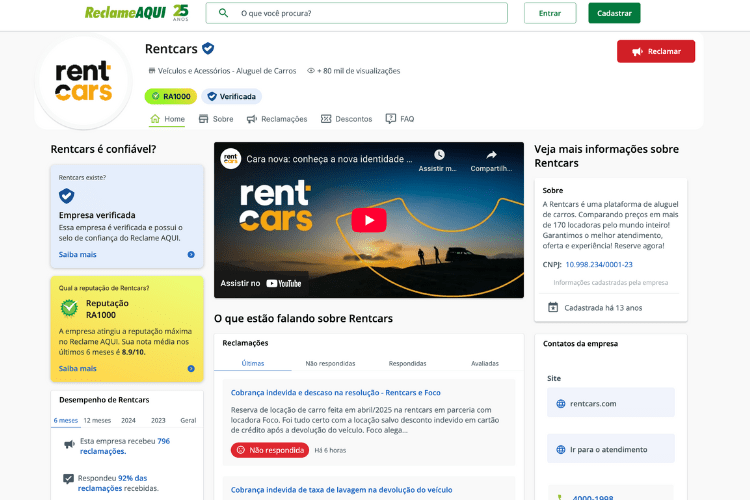The image size is (750, 500).
Task: Click arrow icon in Empresa verificada card
Action: point(191,255)
